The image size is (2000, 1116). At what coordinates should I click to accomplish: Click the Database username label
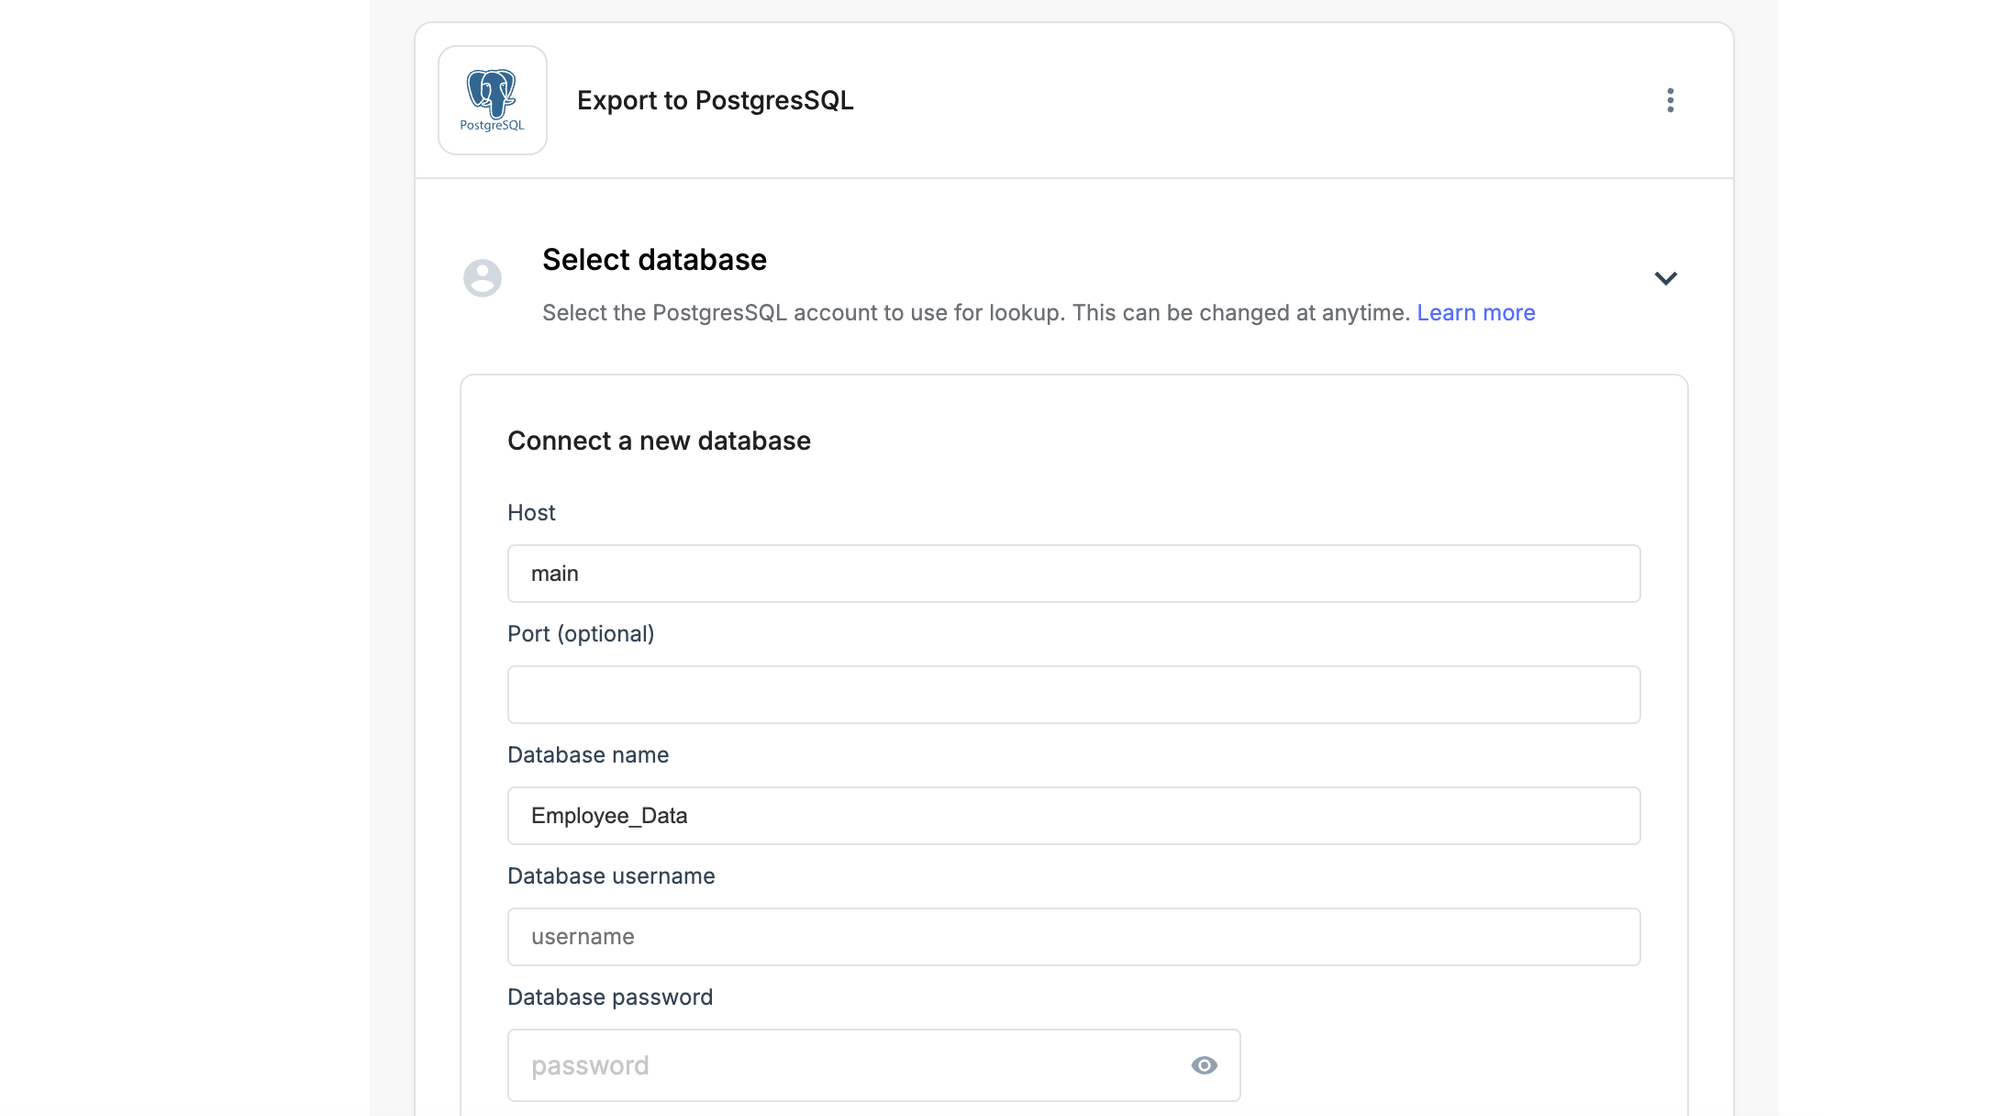[611, 876]
